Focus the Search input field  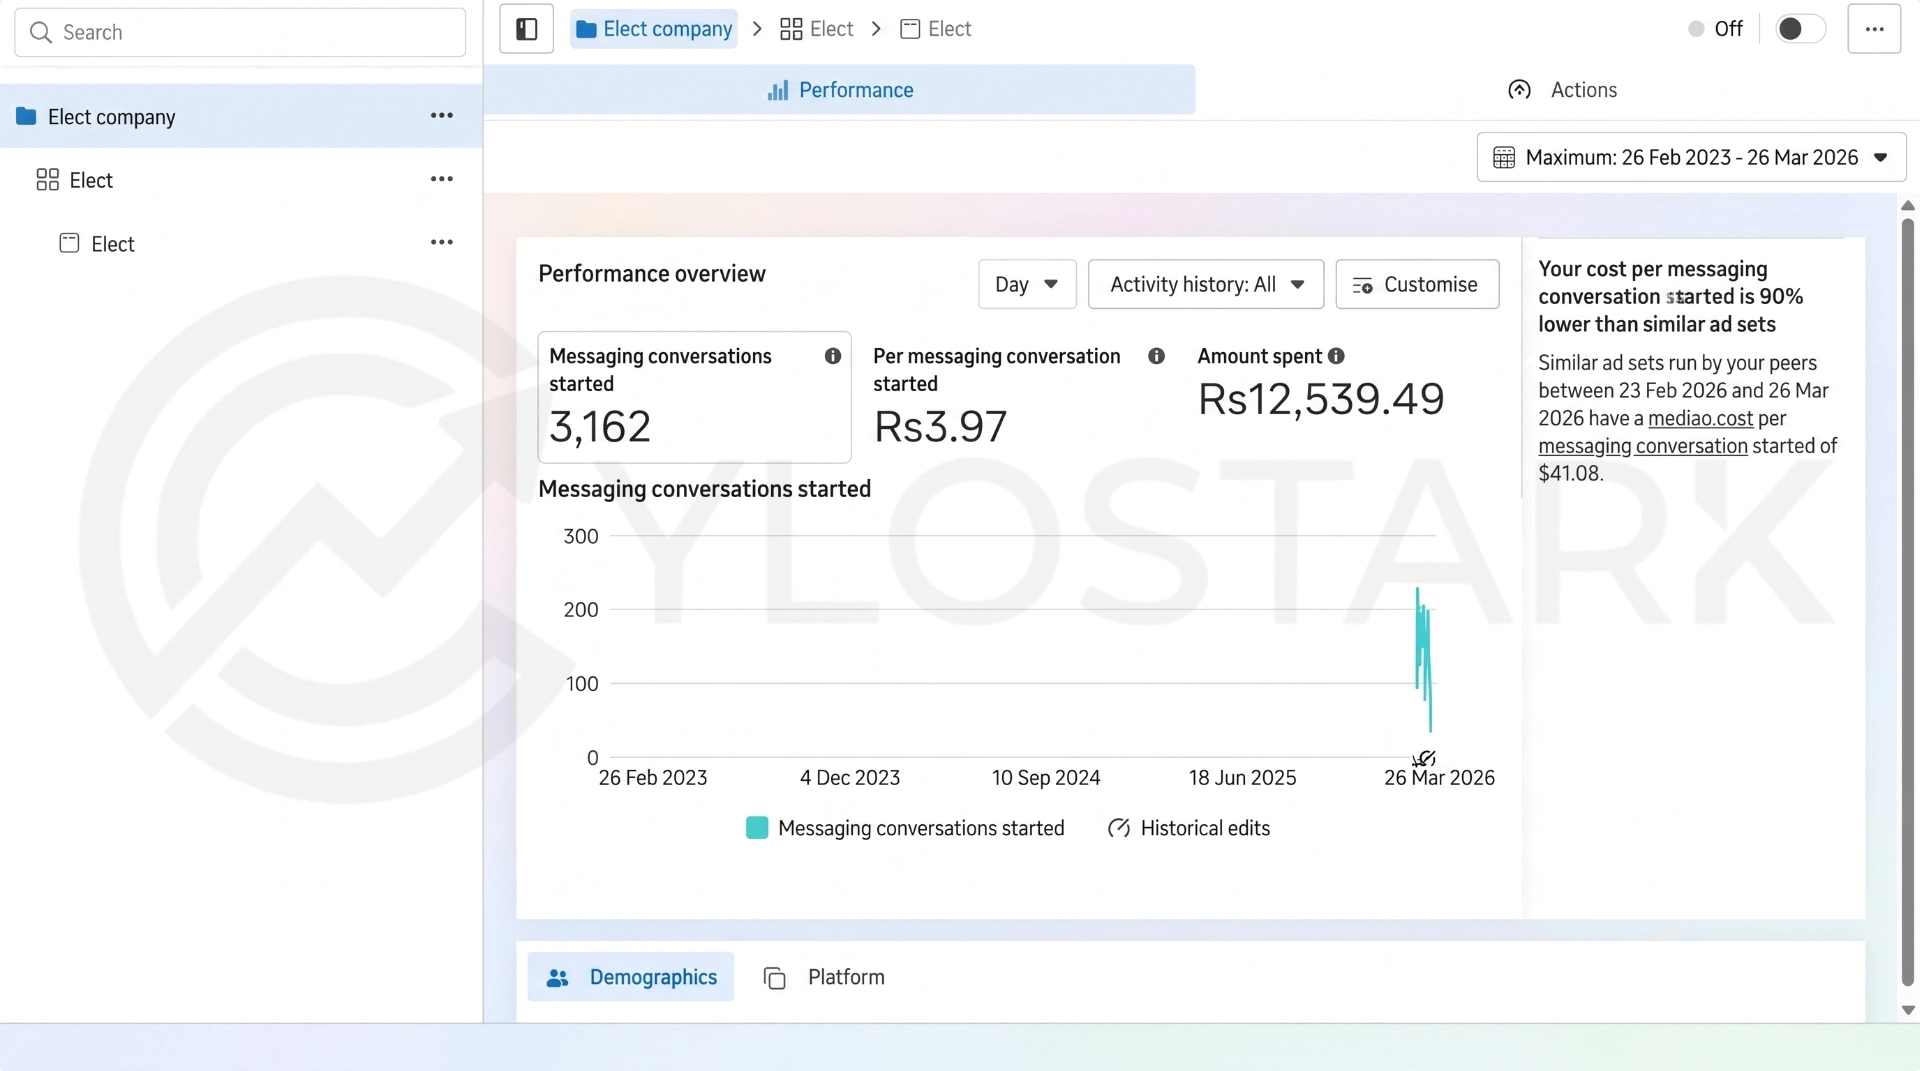(x=240, y=33)
